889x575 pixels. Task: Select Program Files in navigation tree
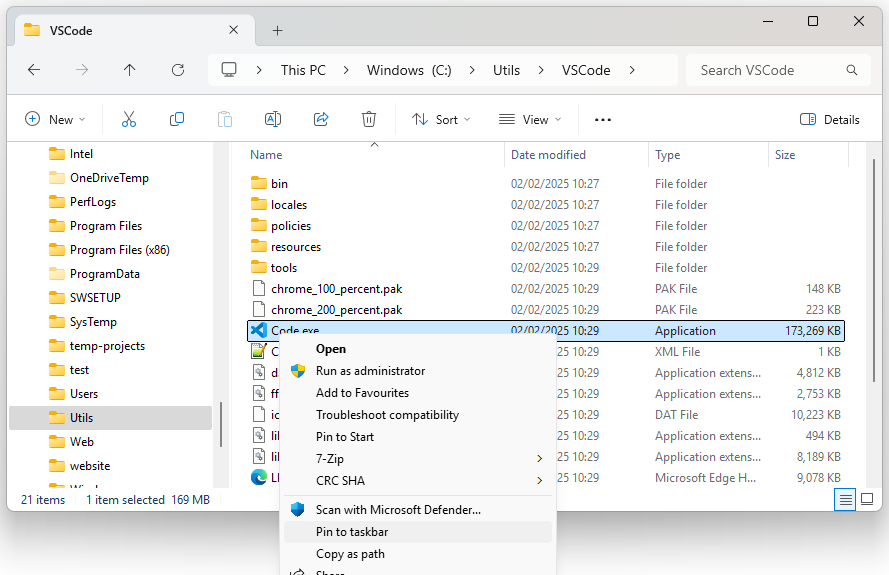pyautogui.click(x=111, y=226)
